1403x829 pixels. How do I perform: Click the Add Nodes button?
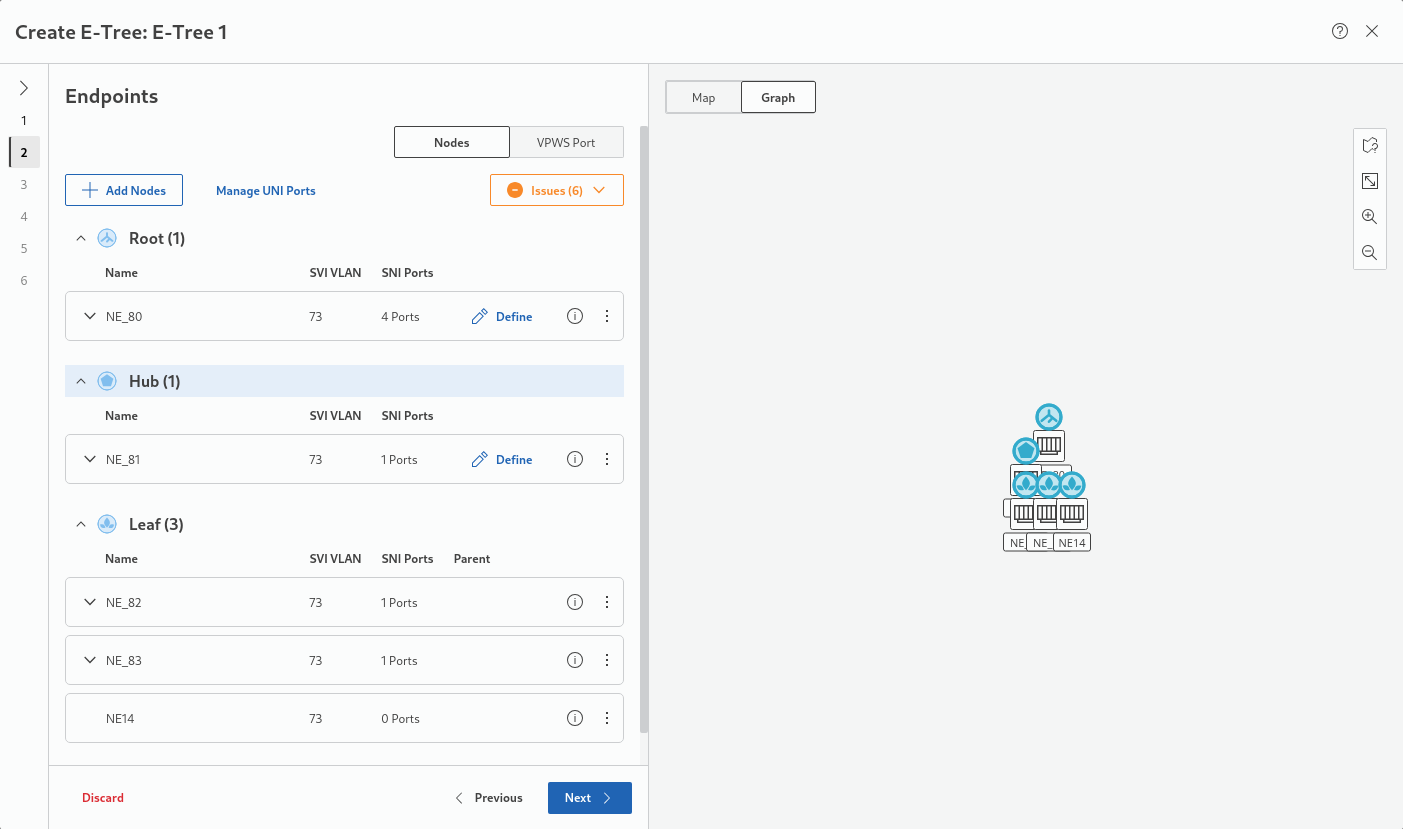(x=125, y=190)
